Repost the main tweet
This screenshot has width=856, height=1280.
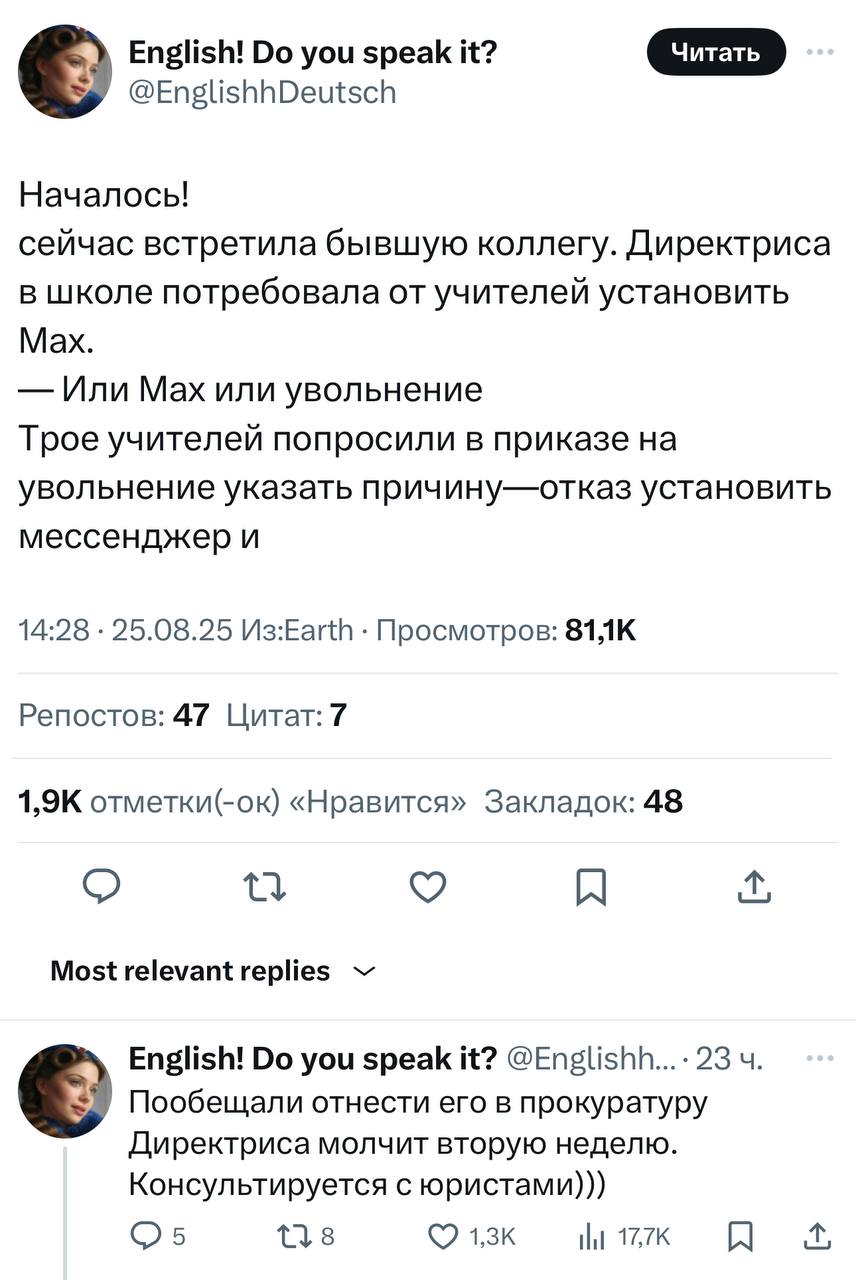coord(263,887)
